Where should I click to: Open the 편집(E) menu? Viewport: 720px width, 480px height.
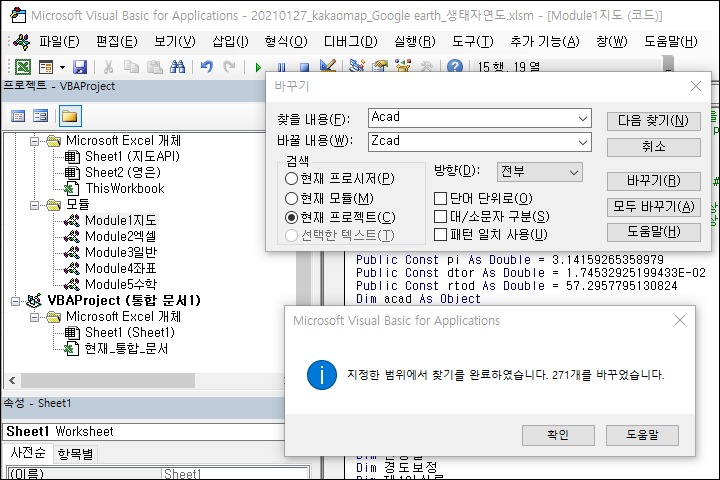point(117,42)
